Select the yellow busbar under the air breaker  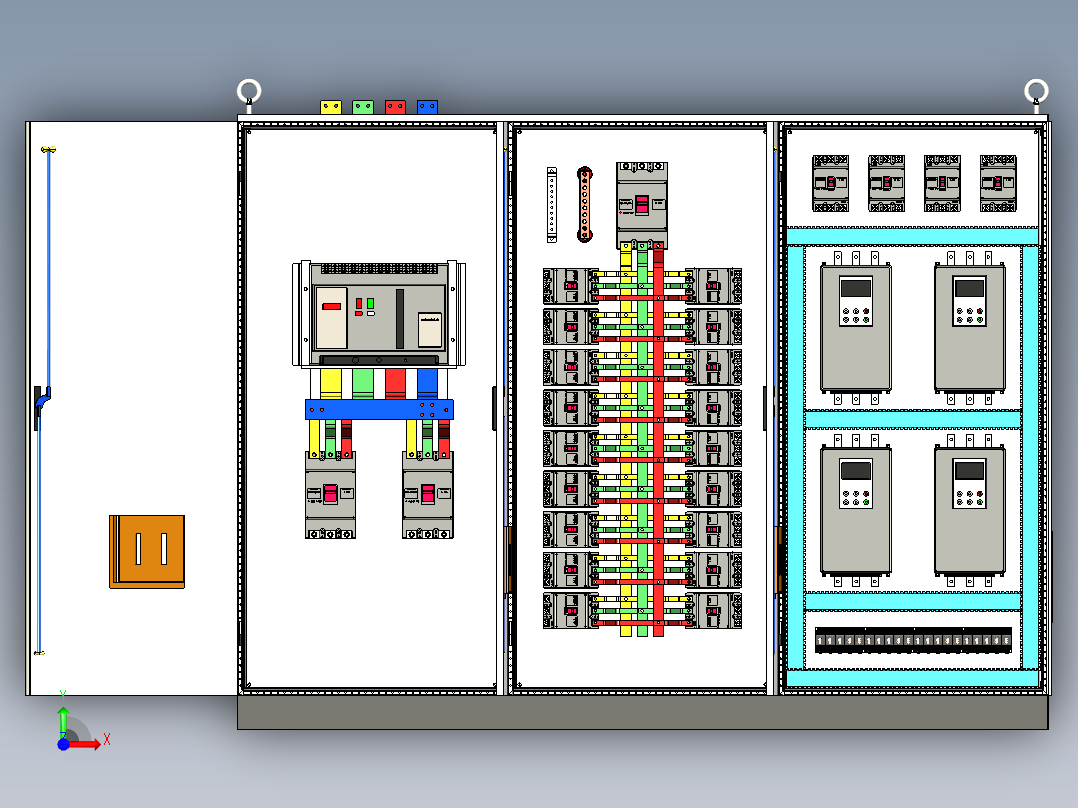331,384
